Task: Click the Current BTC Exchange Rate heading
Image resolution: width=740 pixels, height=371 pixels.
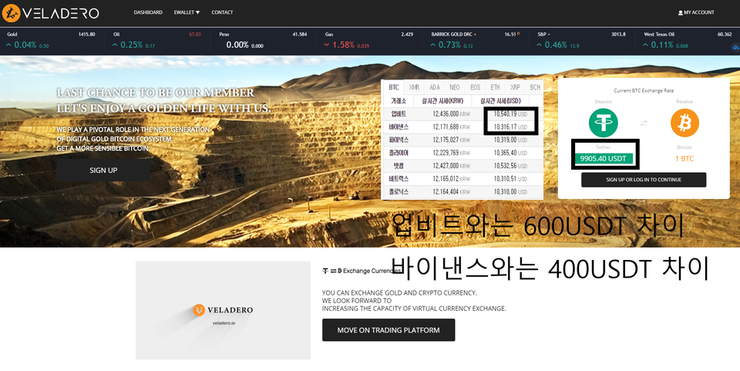Action: pos(644,91)
